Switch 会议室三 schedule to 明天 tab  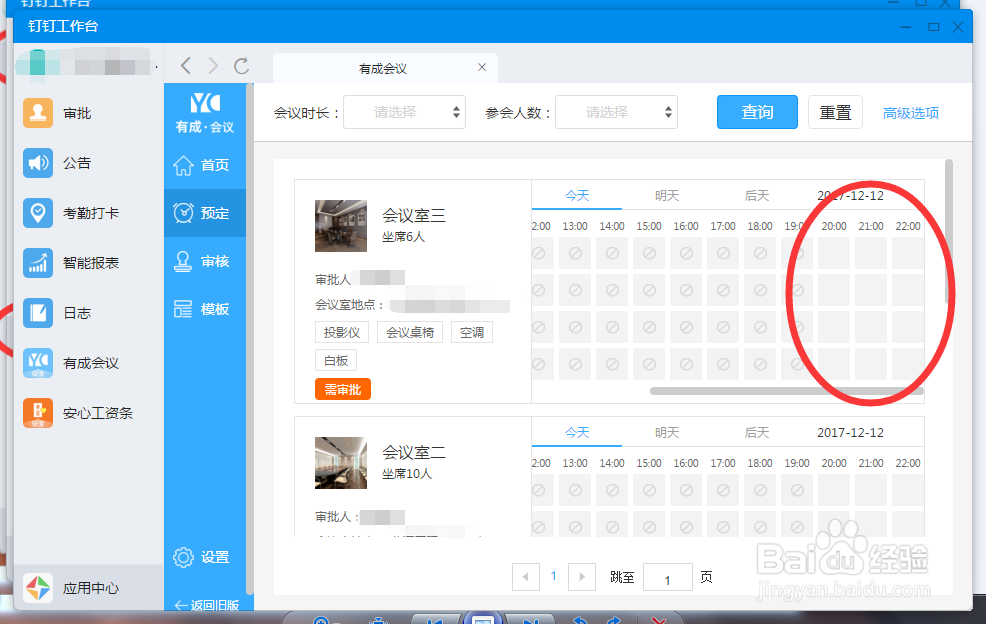click(x=667, y=195)
